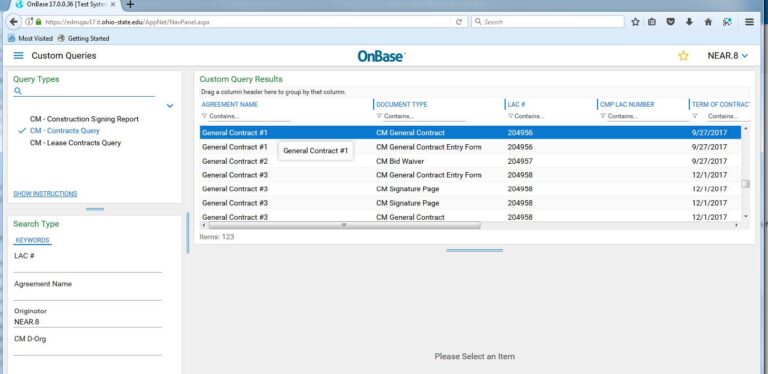Open Document Type filter funnel icon
The image size is (768, 374).
379,116
